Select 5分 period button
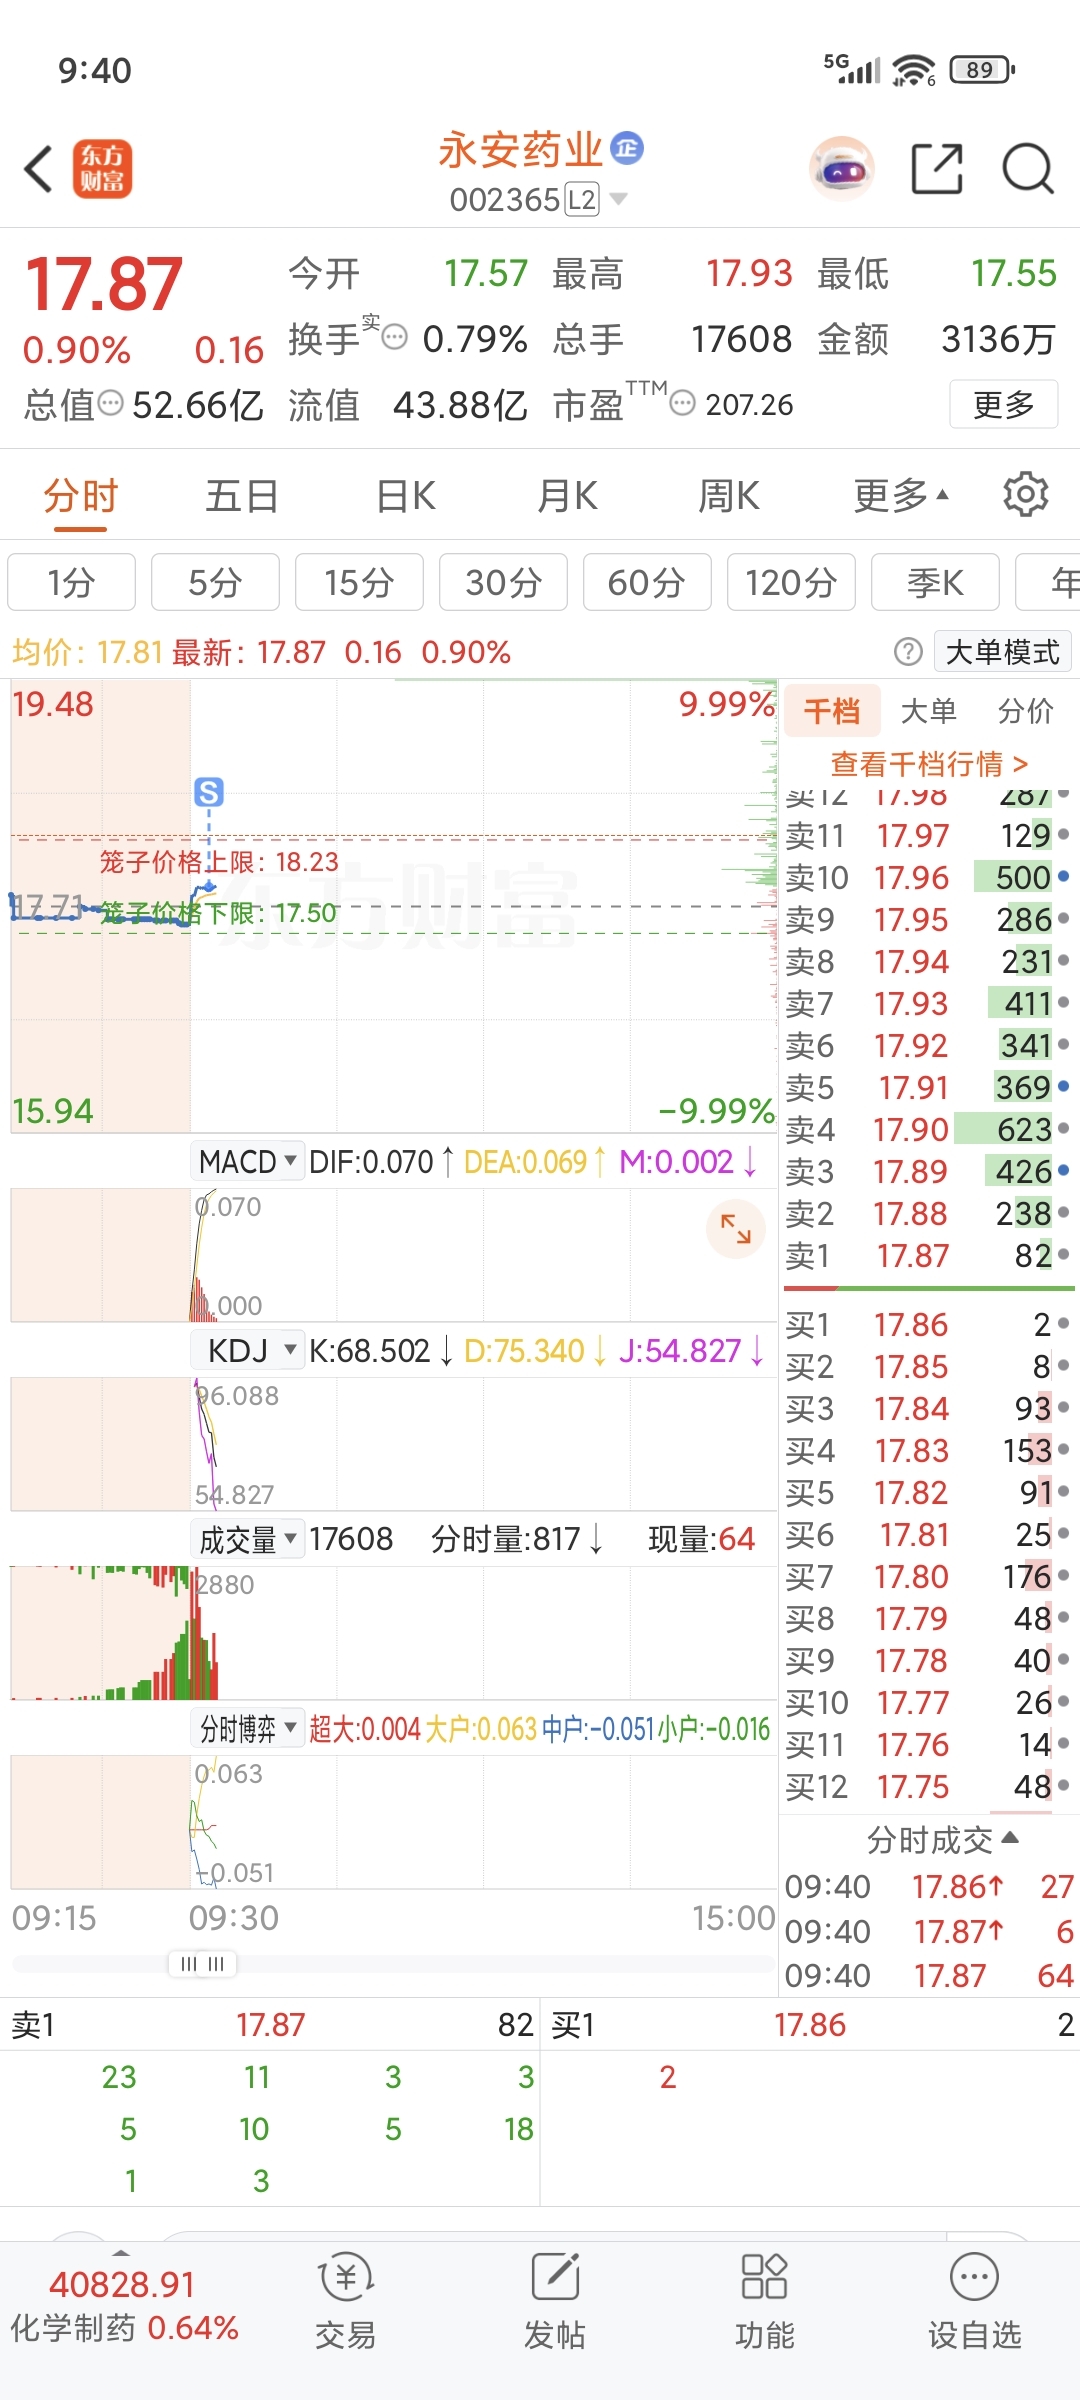Viewport: 1080px width, 2400px height. (215, 582)
